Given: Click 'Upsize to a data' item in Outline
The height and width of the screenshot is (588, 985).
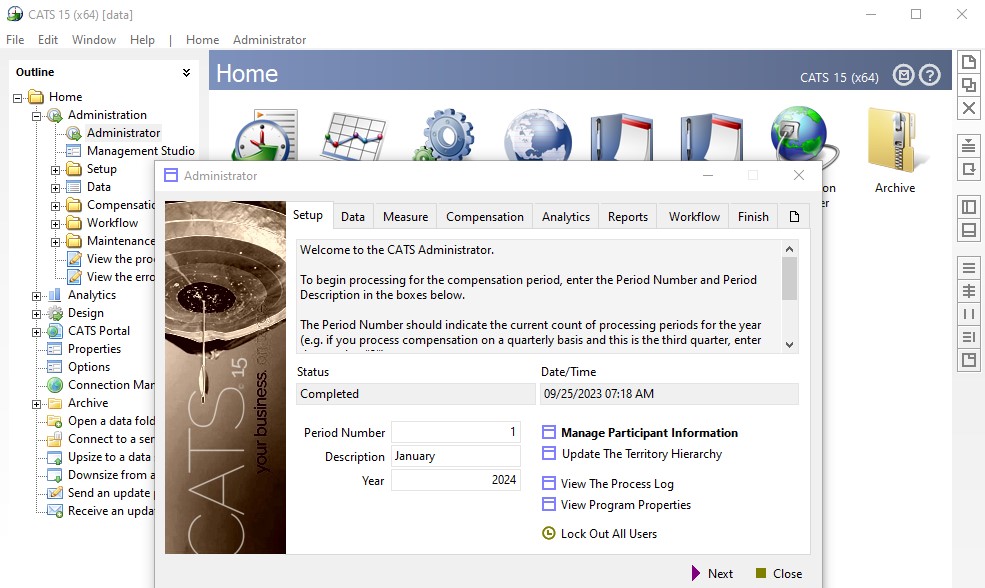Looking at the screenshot, I should point(101,457).
